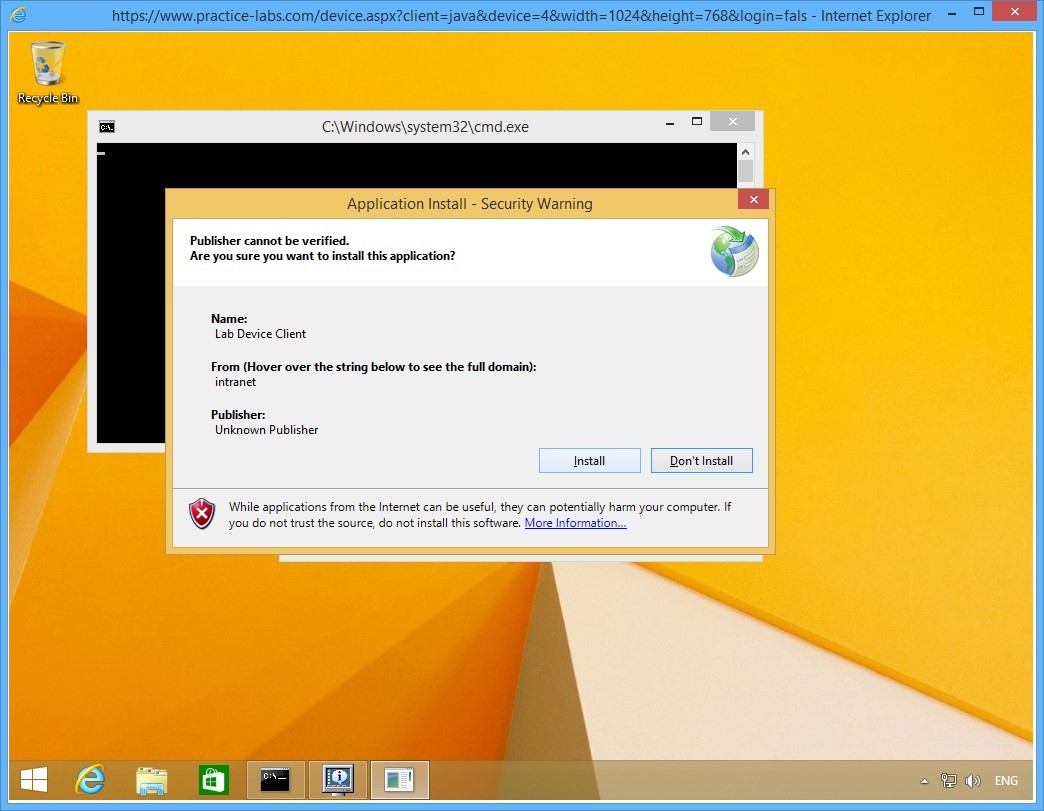Viewport: 1044px width, 811px height.
Task: Launch Internet Explorer from the taskbar
Action: point(89,780)
